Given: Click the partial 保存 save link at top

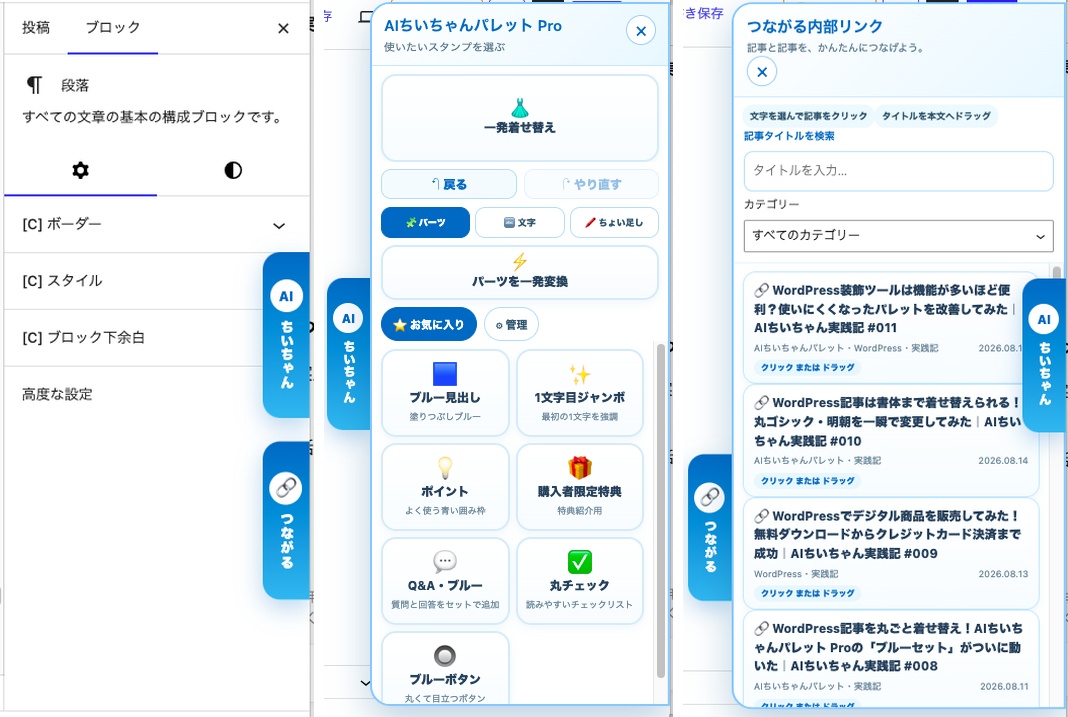Looking at the screenshot, I should coord(704,13).
